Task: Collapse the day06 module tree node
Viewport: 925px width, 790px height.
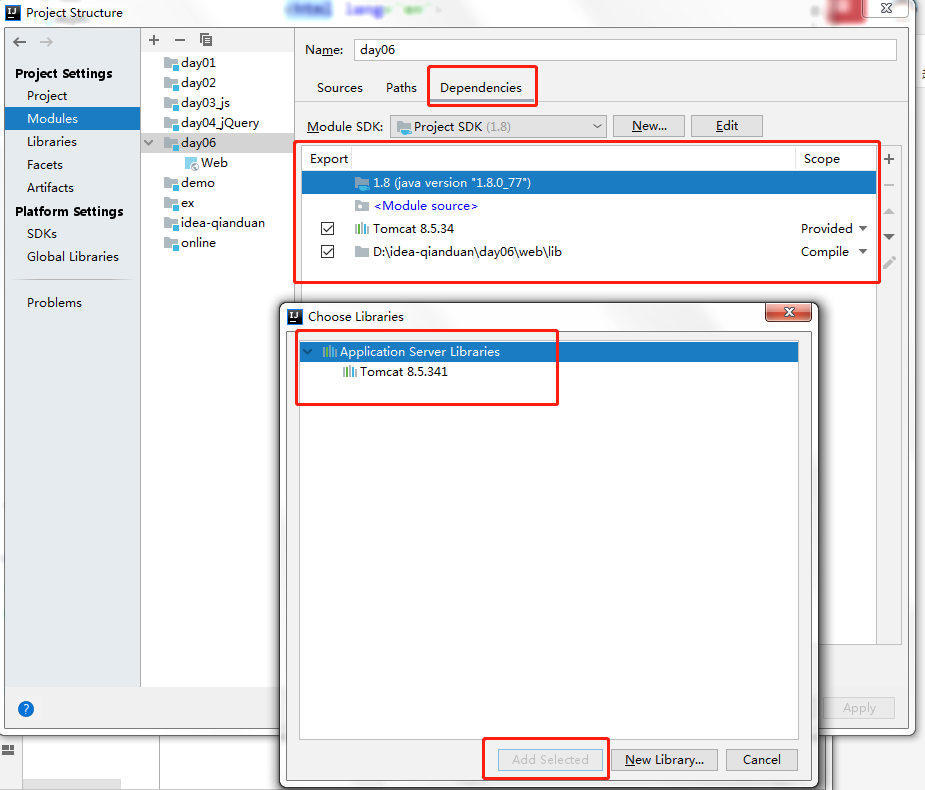Action: (149, 143)
